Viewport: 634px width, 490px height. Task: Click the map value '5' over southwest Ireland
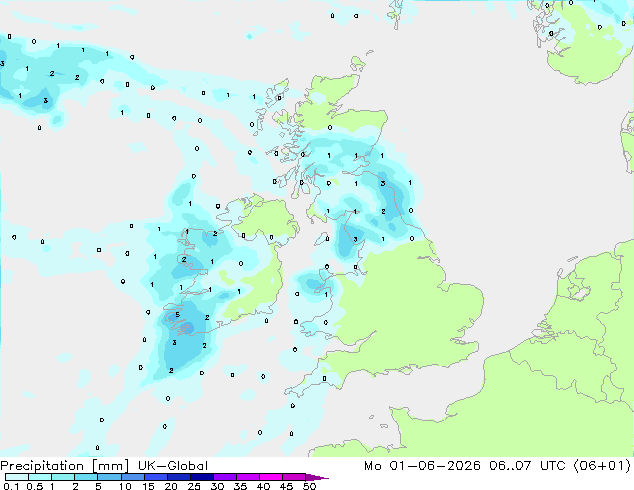click(x=178, y=315)
